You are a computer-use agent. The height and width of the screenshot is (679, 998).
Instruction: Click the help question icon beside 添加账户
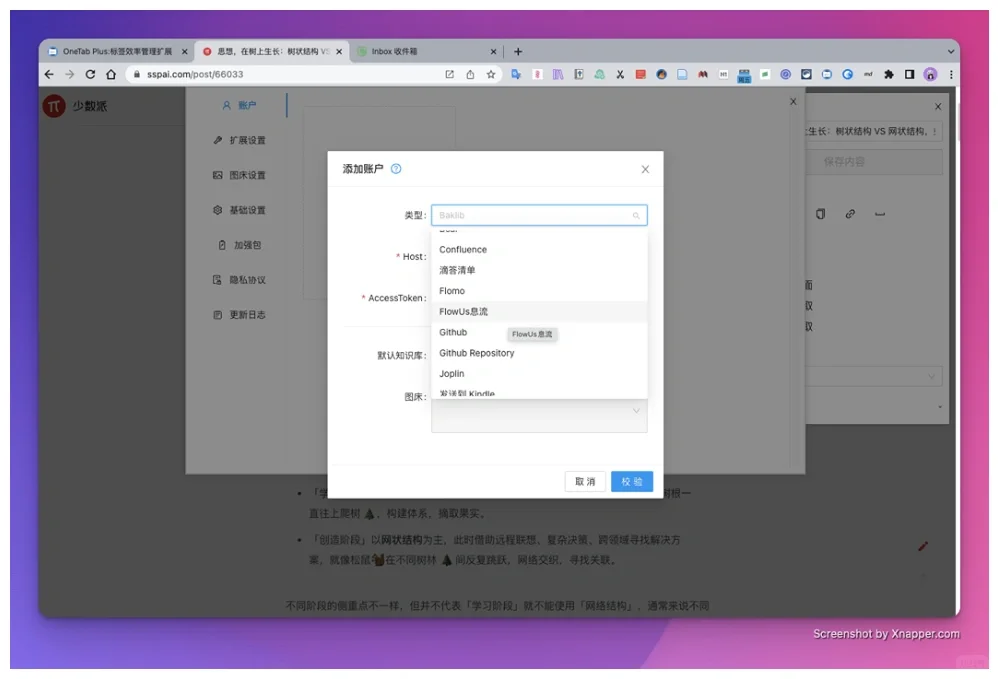click(x=397, y=169)
